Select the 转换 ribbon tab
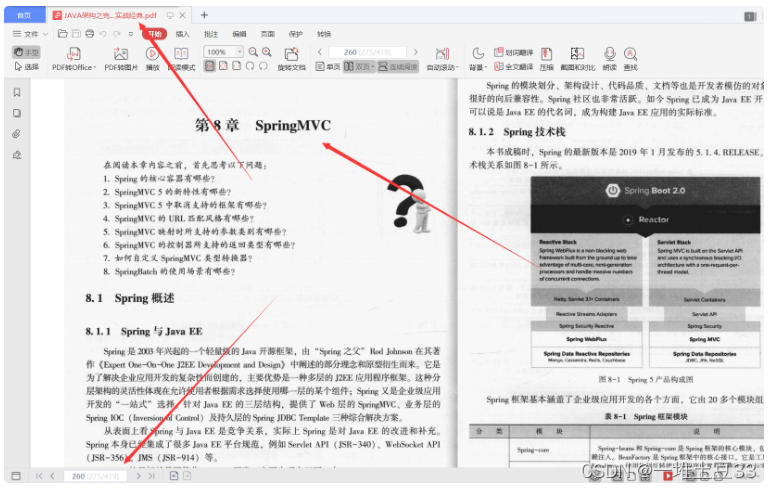 pos(324,34)
